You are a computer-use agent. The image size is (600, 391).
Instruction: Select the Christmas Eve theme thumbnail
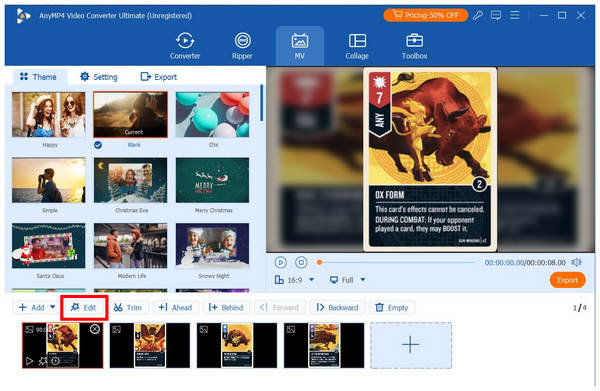130,180
